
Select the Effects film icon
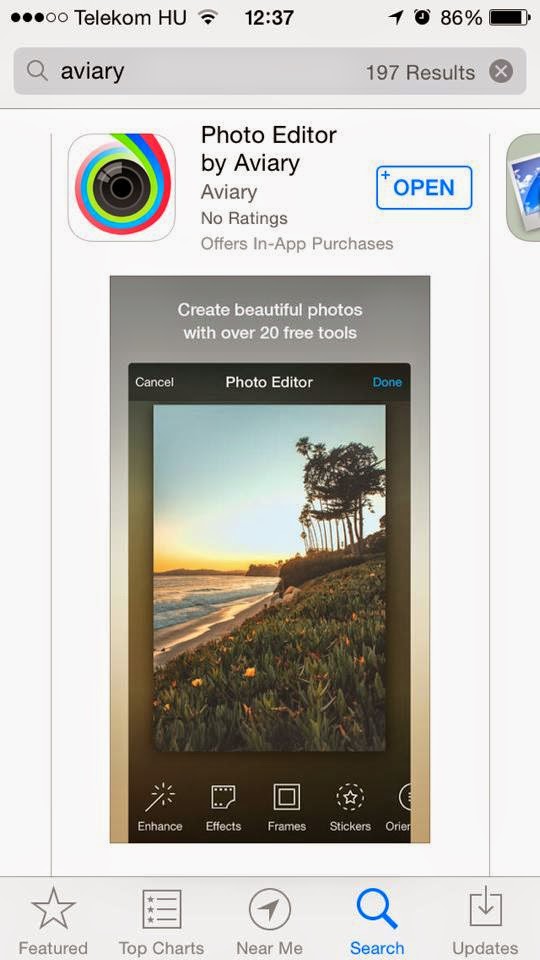click(x=223, y=798)
